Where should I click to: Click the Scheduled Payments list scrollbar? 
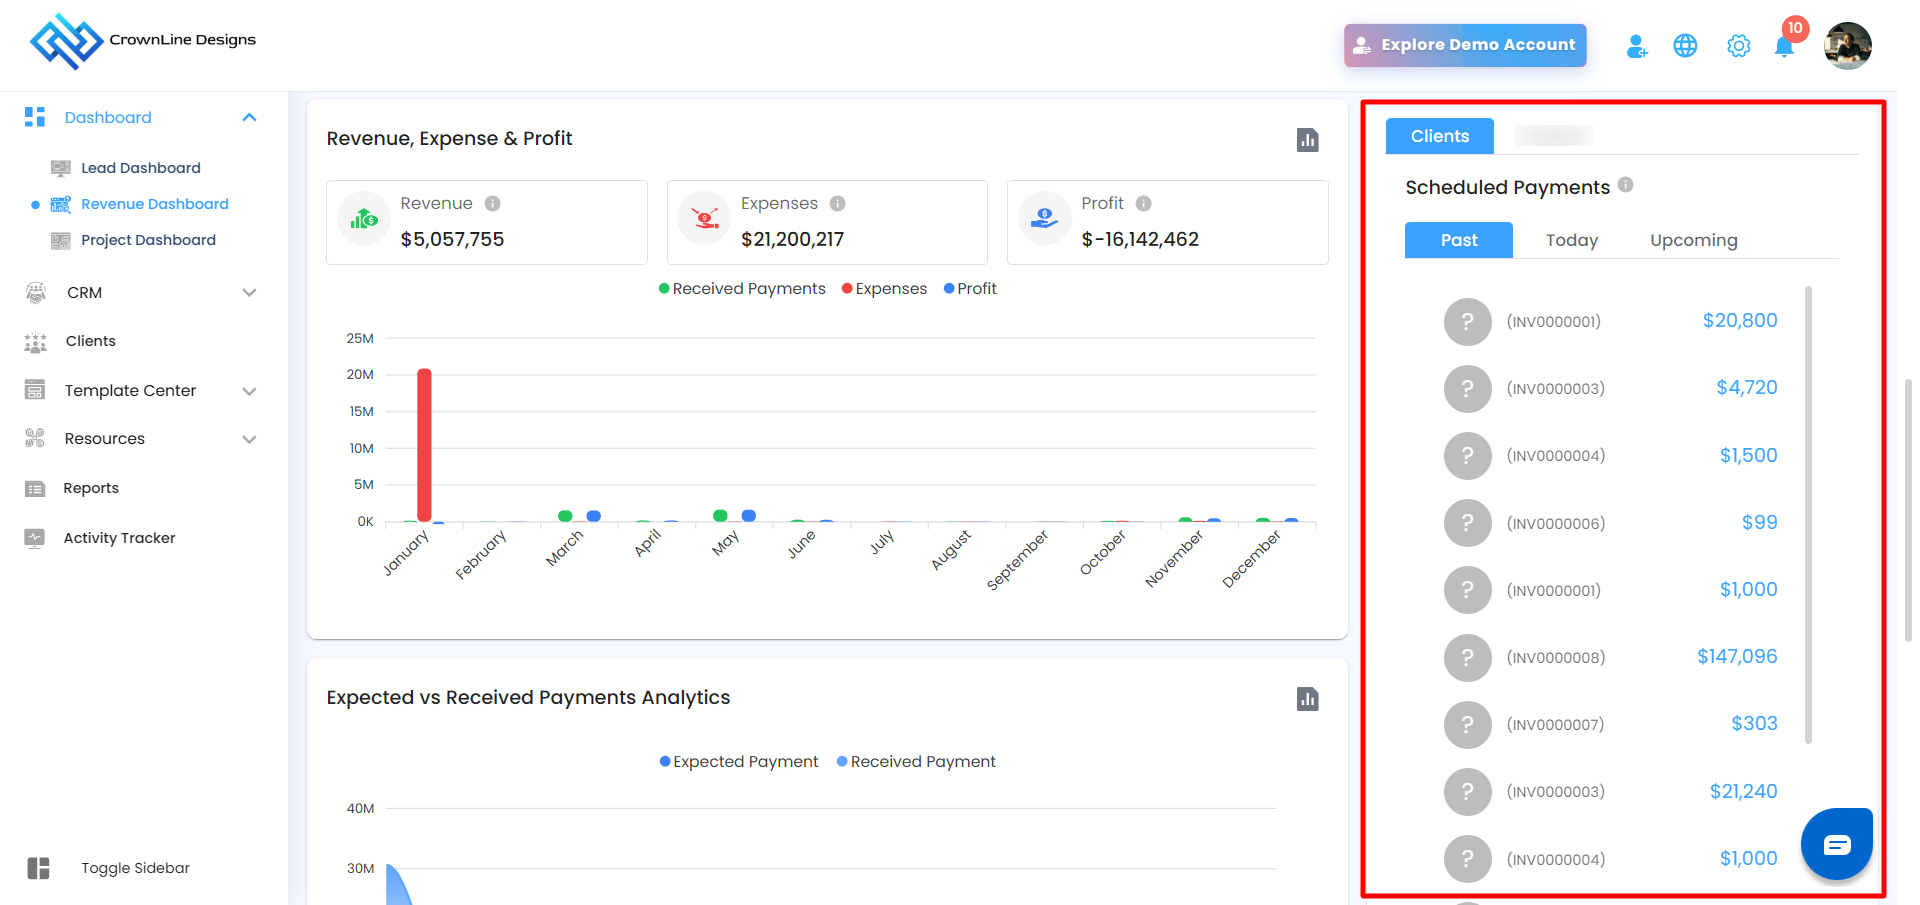(x=1808, y=515)
